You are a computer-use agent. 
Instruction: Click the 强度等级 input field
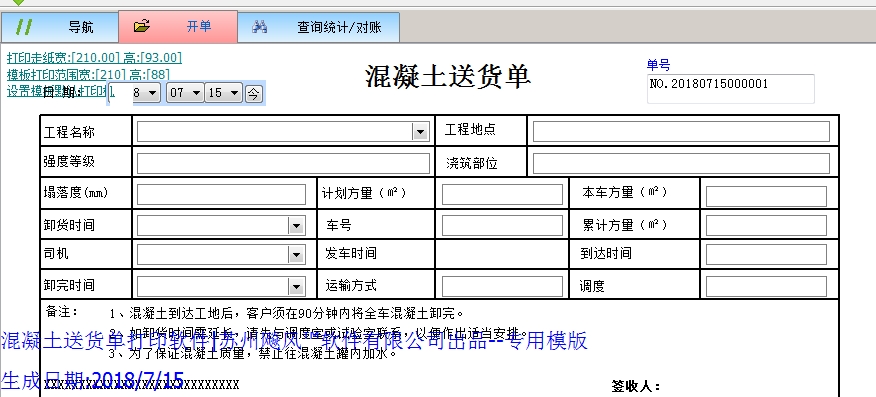(x=283, y=164)
